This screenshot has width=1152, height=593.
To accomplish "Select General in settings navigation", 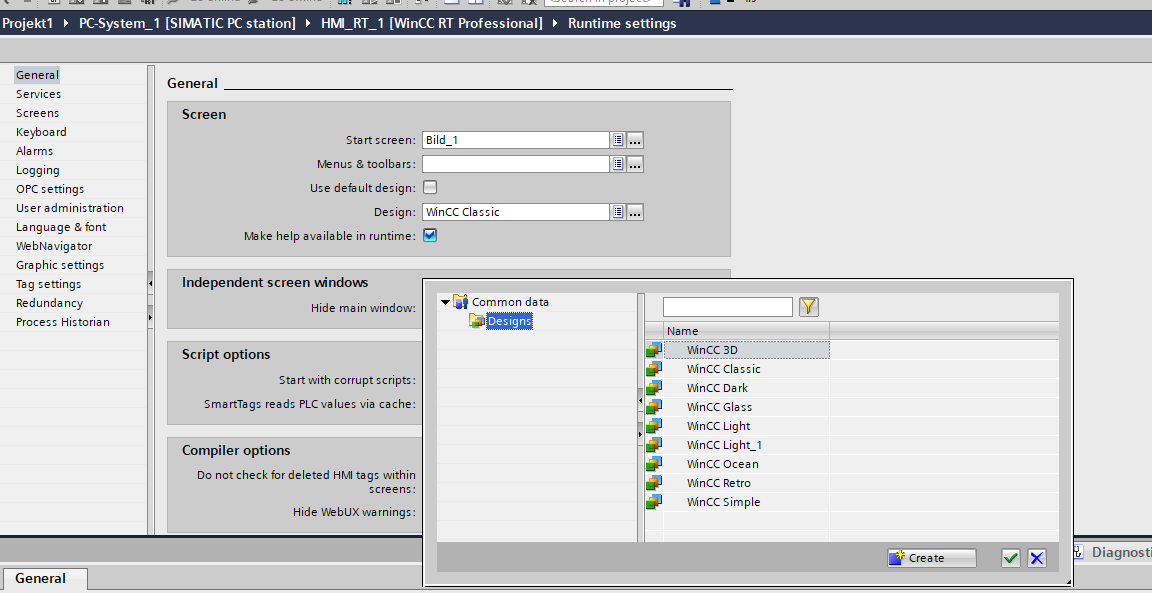I will (x=37, y=75).
